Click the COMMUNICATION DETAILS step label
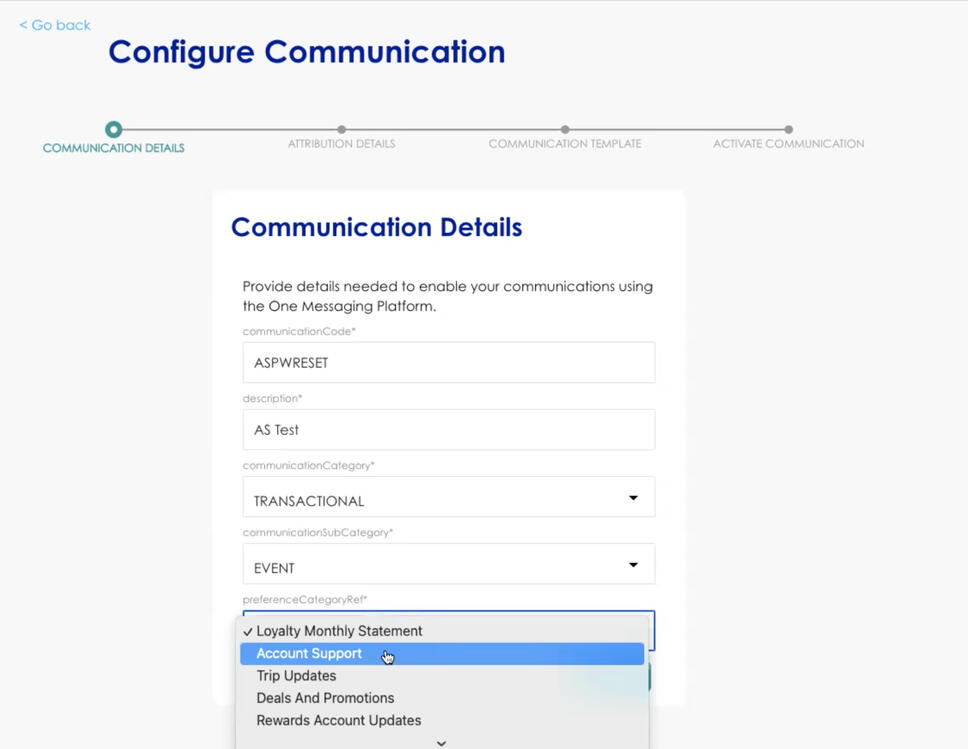Screen dimensions: 968x749 tap(113, 148)
